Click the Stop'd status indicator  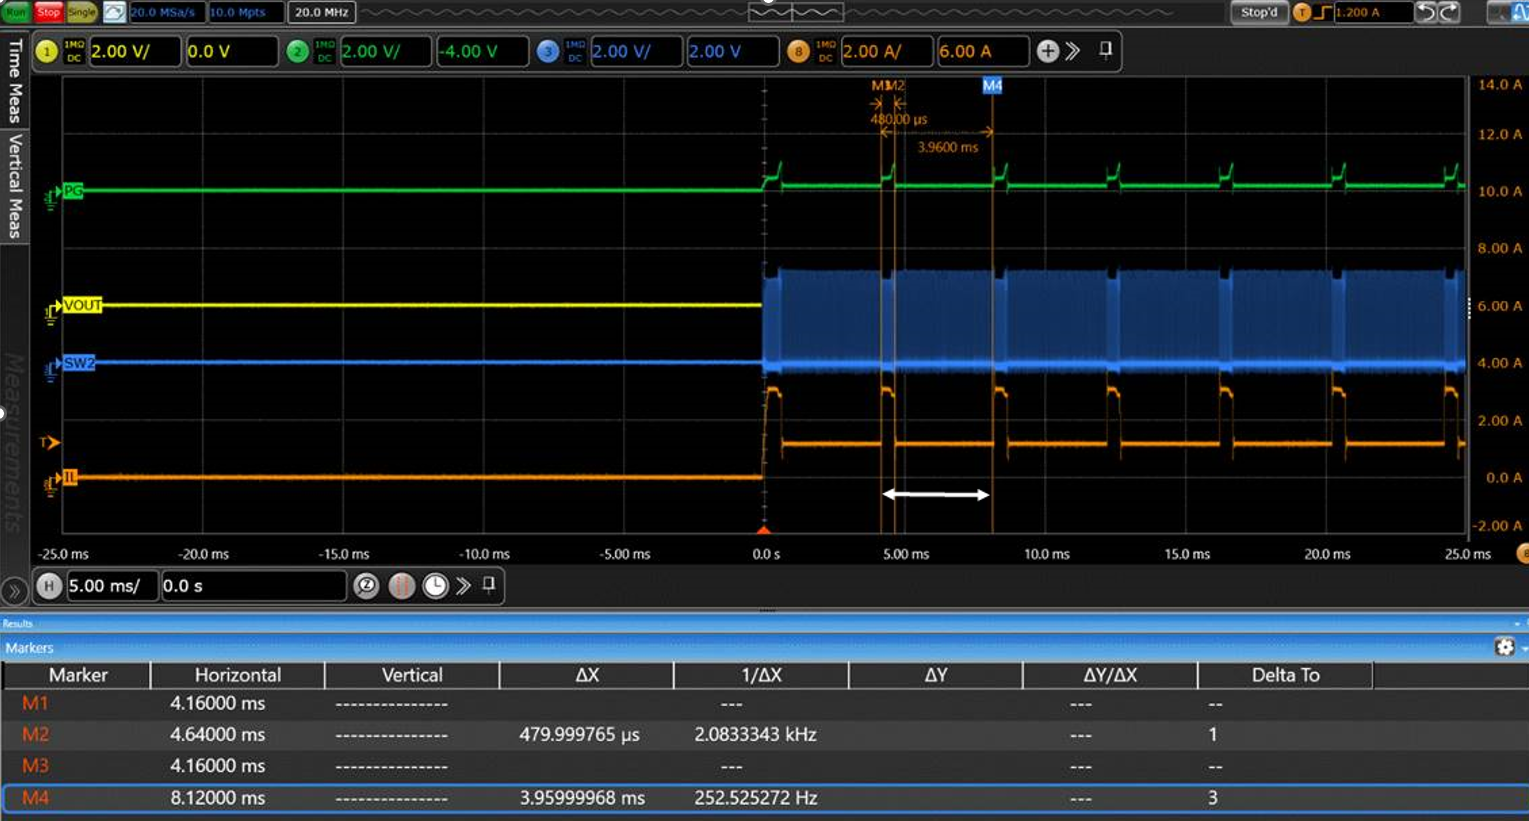pyautogui.click(x=1258, y=12)
